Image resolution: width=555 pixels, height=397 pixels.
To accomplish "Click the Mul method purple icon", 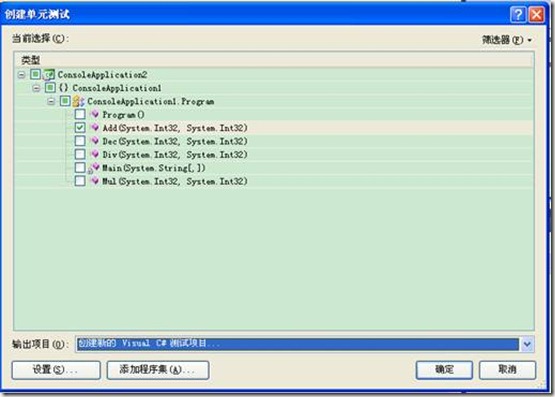I will (95, 181).
